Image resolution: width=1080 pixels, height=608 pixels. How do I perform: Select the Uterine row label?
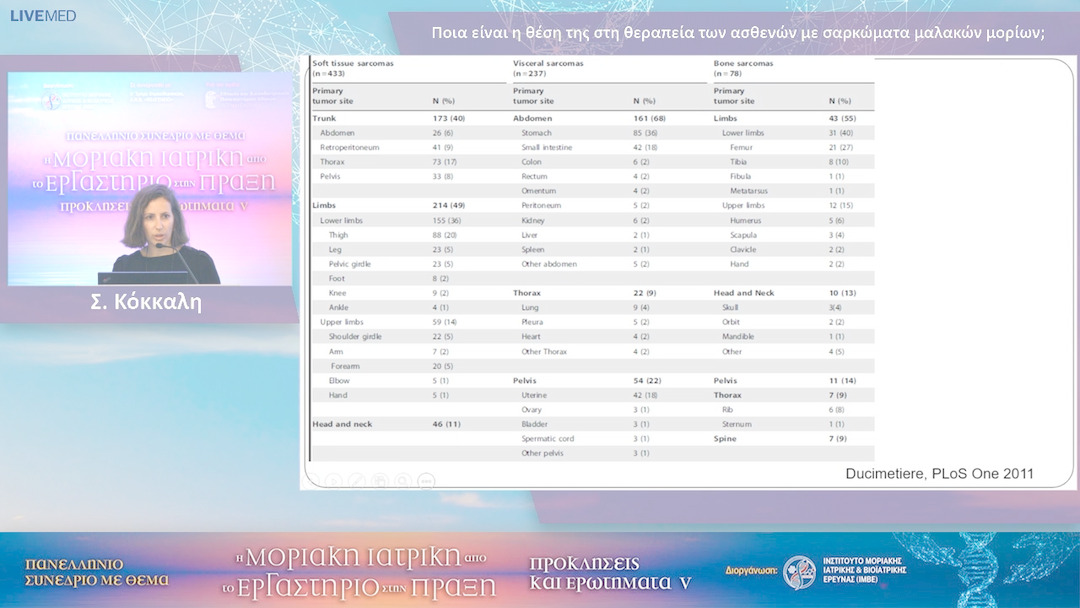pos(534,395)
